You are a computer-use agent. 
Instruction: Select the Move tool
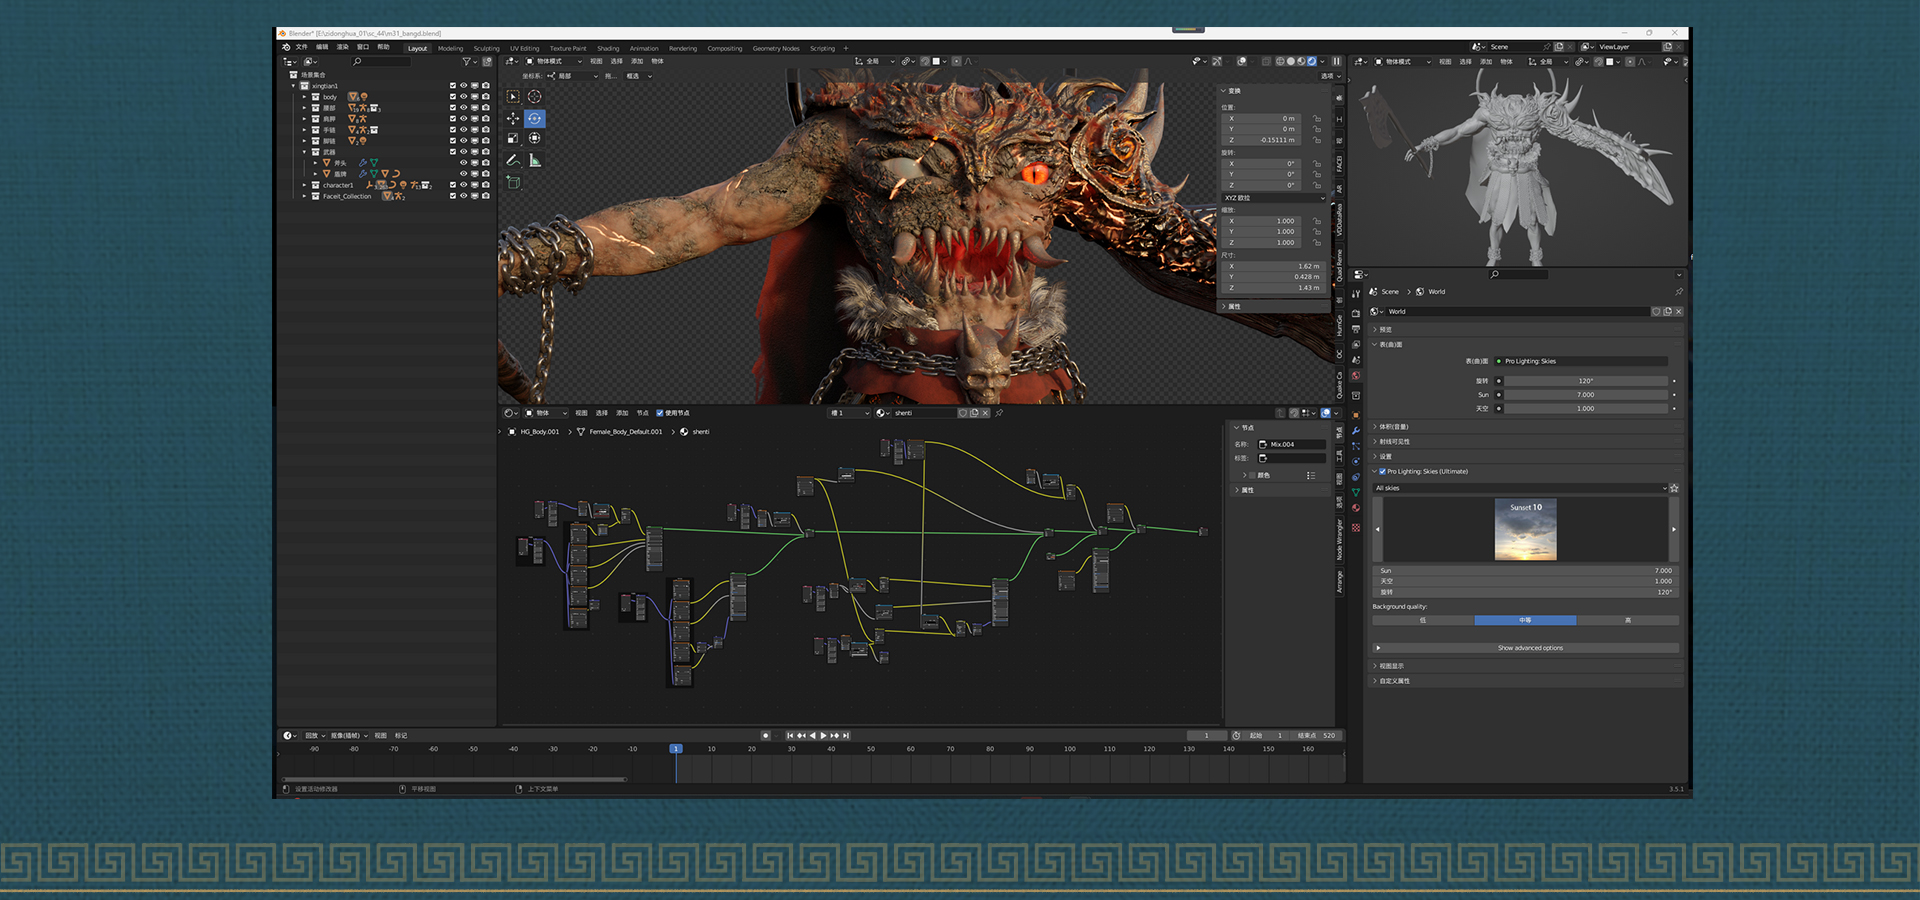coord(513,118)
